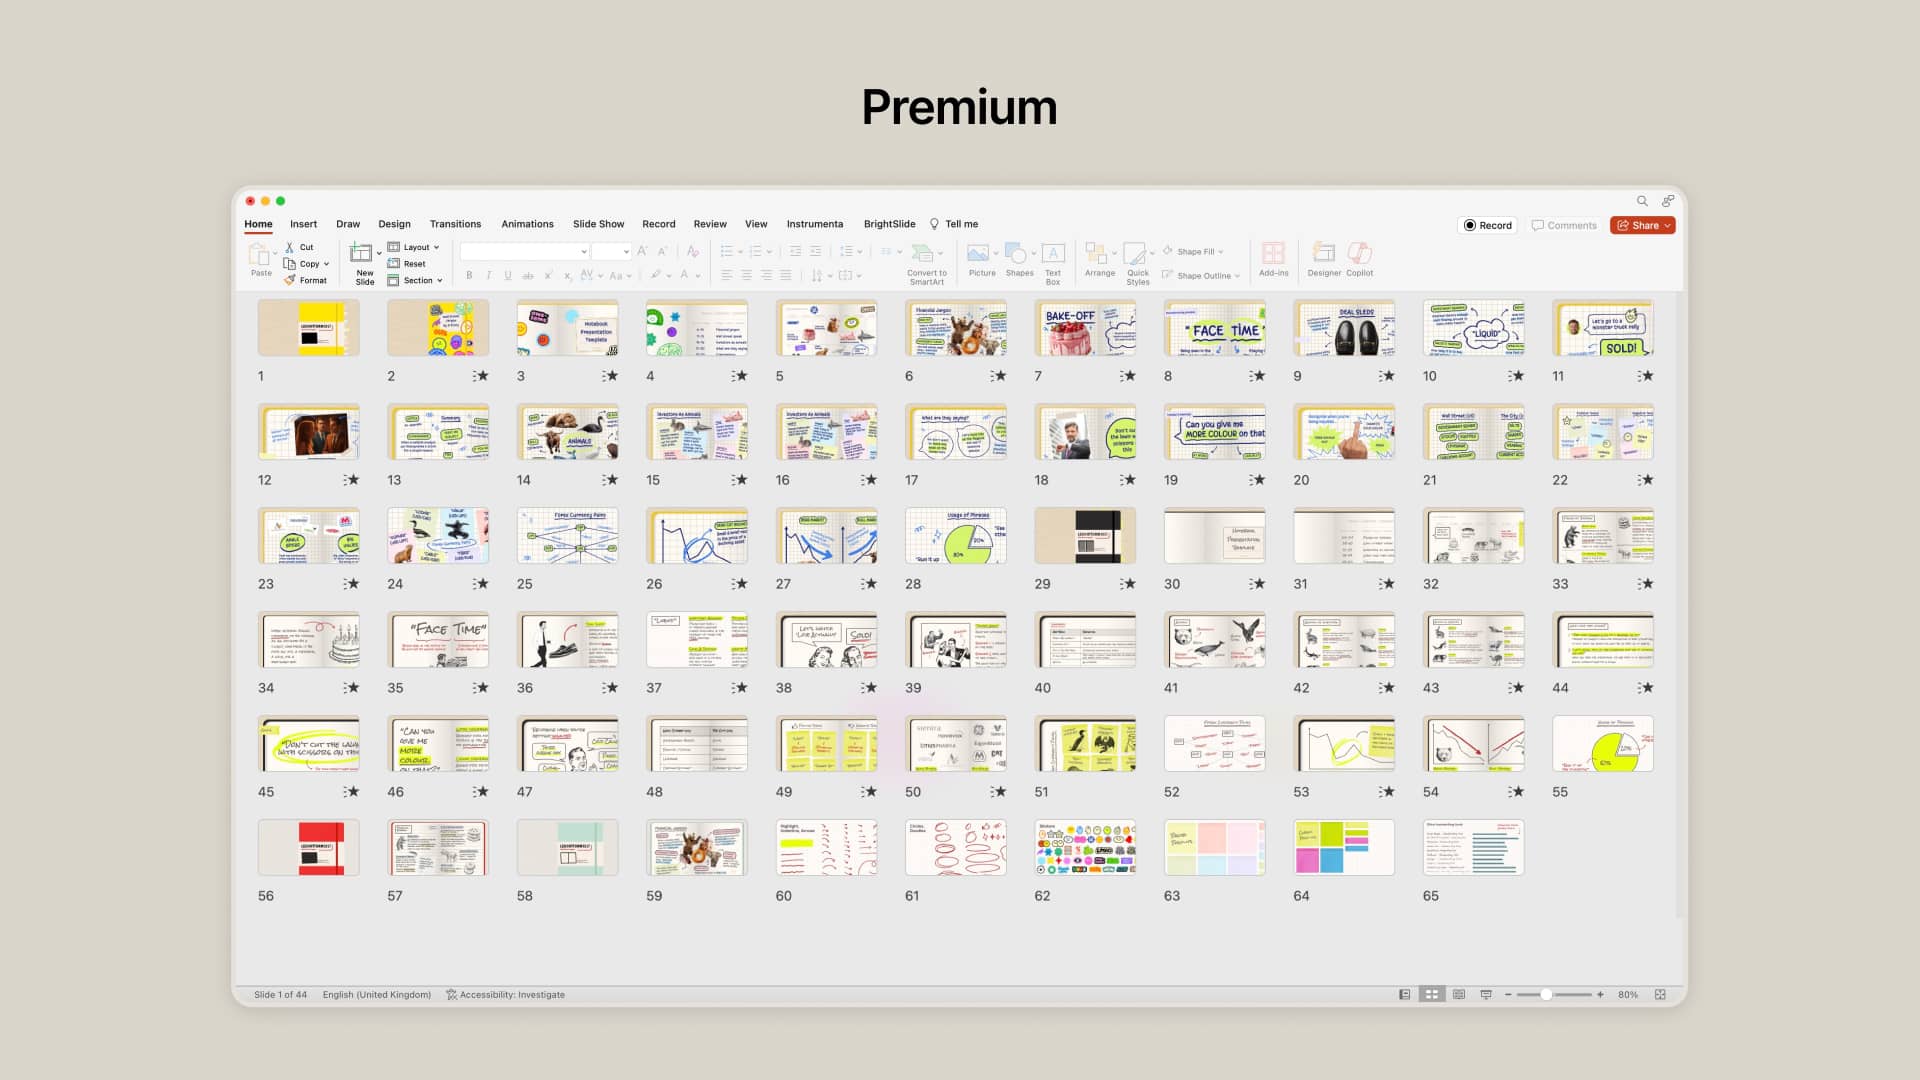Launch the Copilot icon in ribbon

coord(1359,253)
